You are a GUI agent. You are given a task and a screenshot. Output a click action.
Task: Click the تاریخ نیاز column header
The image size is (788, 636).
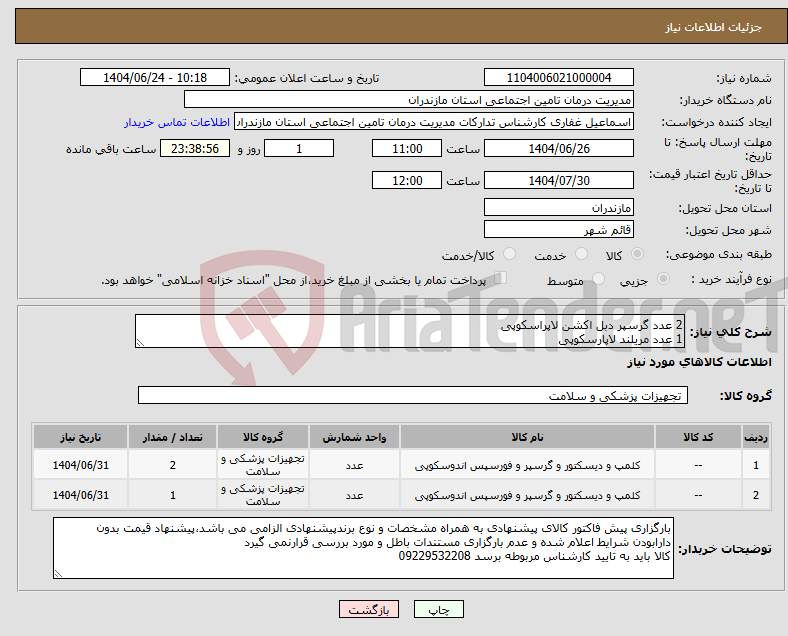tap(80, 437)
